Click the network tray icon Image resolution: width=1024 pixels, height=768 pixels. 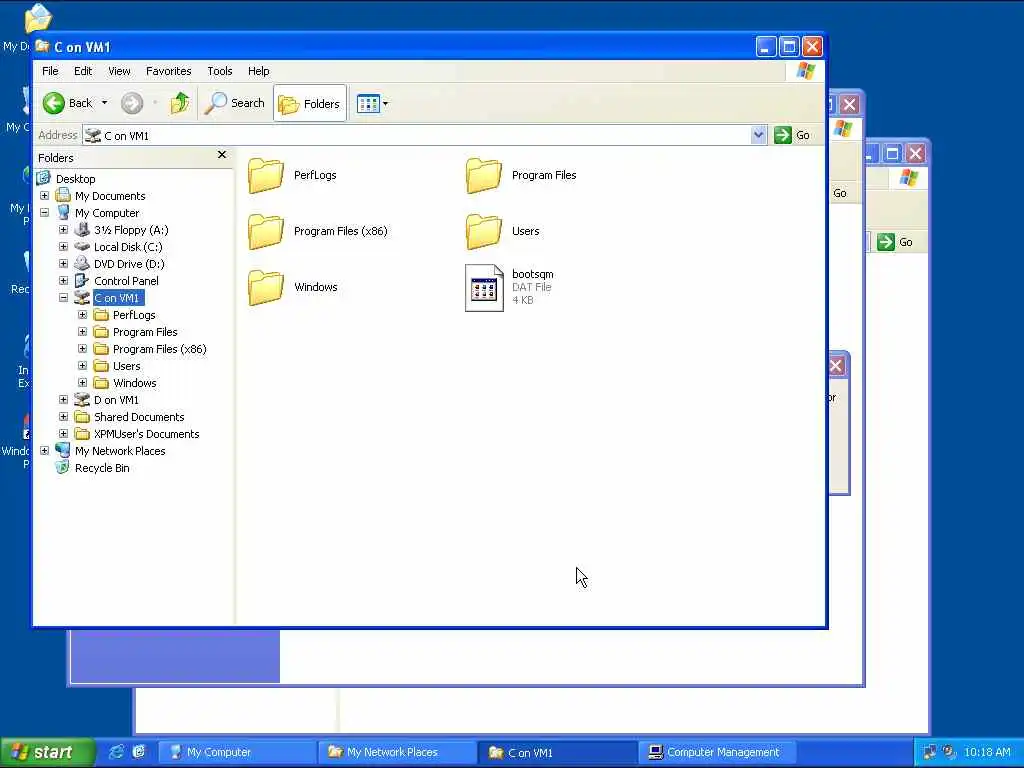pyautogui.click(x=929, y=752)
